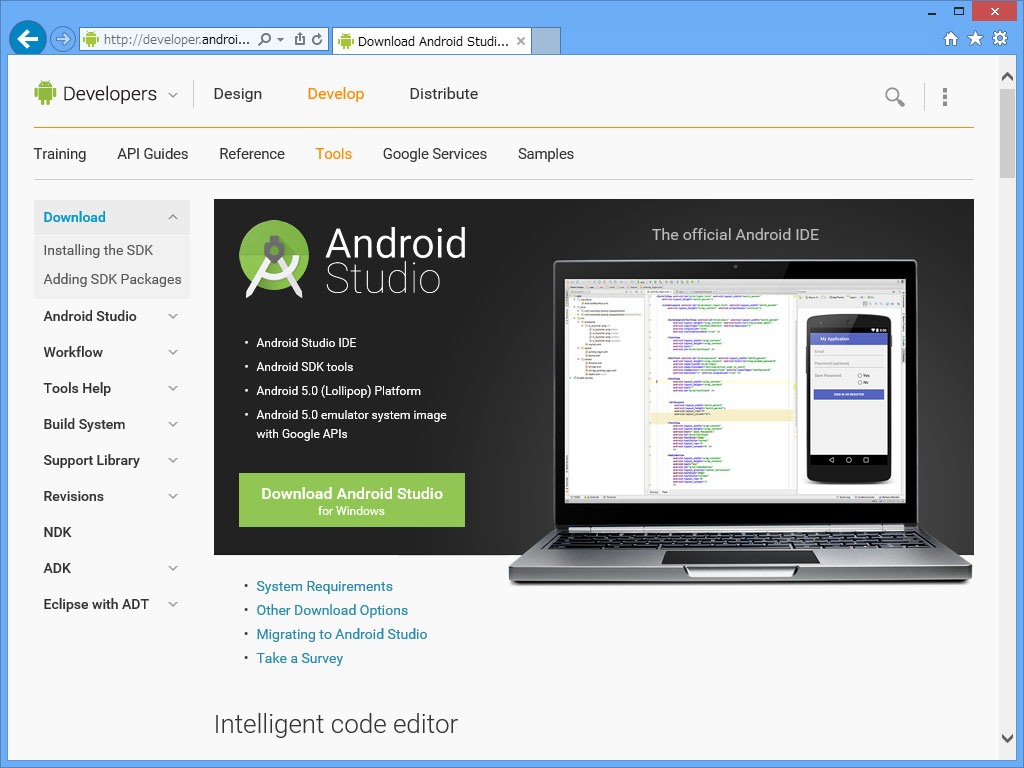Screen dimensions: 1024x768
Task: Click the address bar URL field
Action: (176, 39)
